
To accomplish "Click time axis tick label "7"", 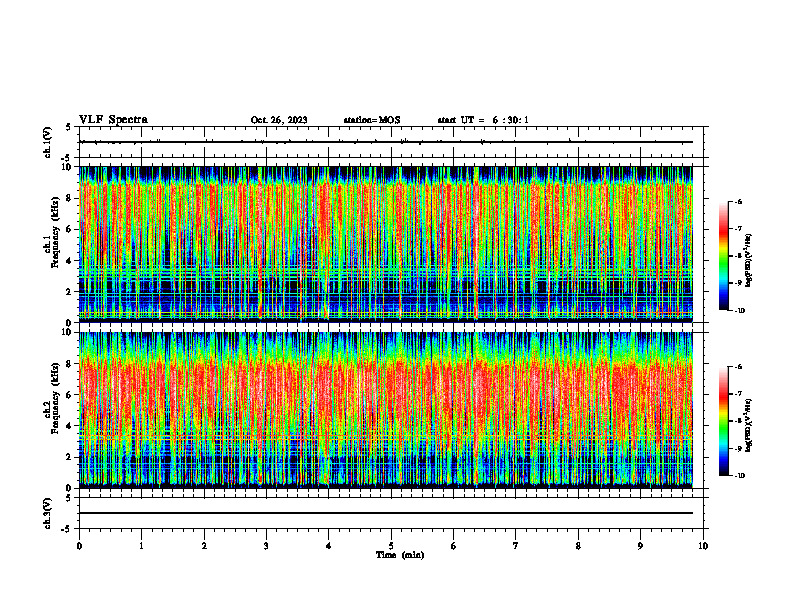I will [x=516, y=546].
